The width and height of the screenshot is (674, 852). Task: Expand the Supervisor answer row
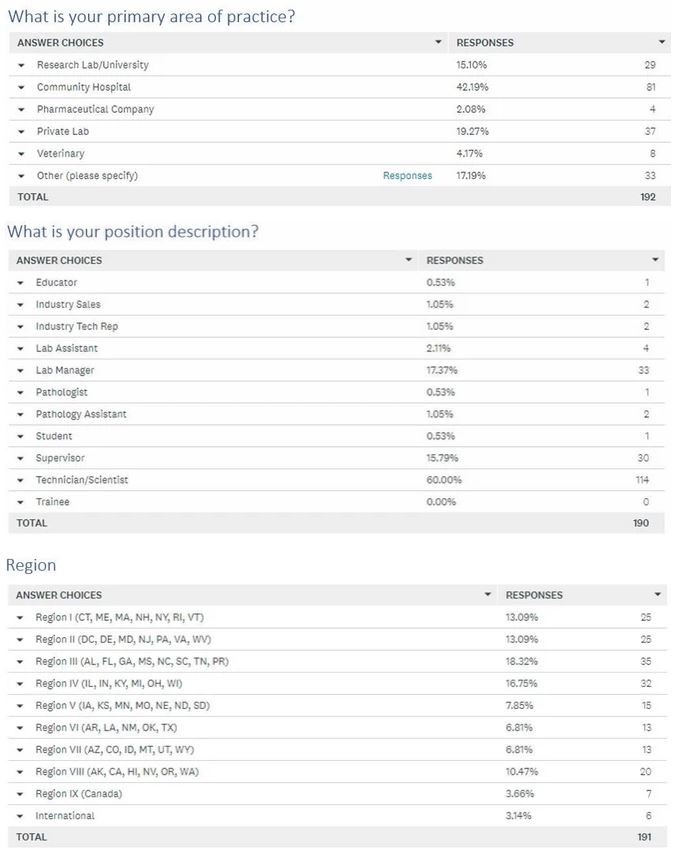(x=22, y=458)
